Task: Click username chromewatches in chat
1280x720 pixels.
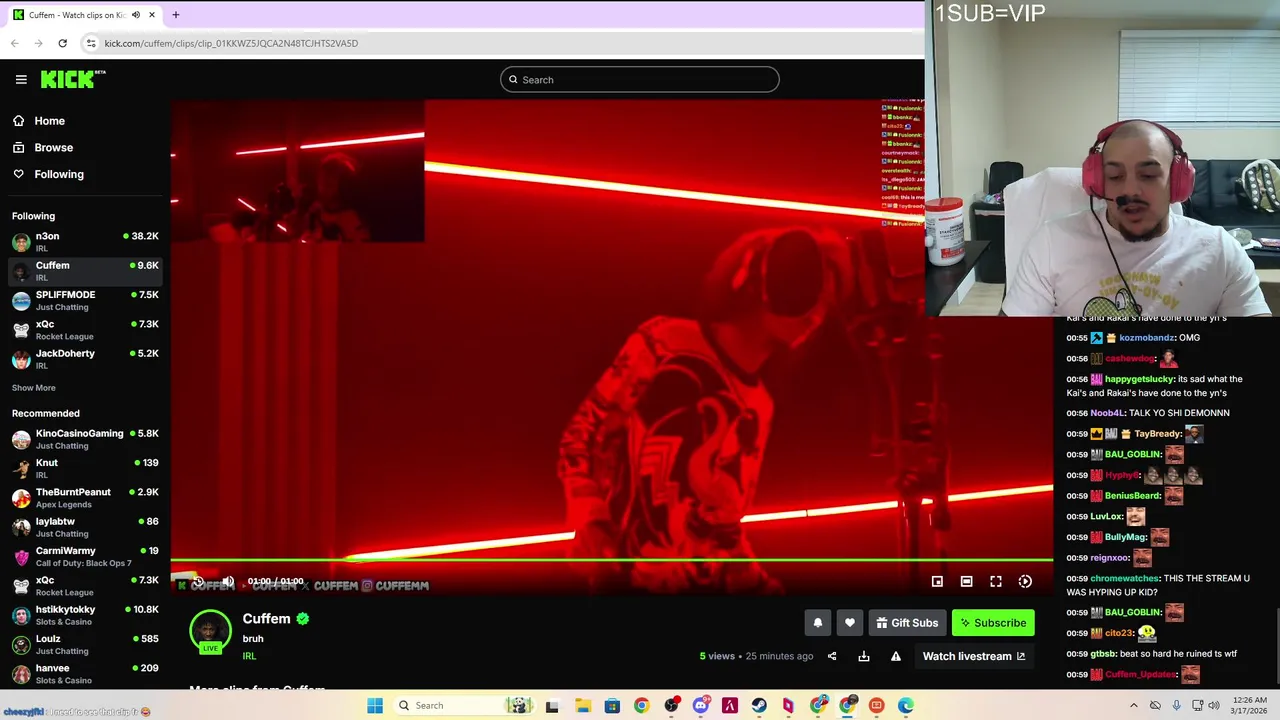Action: (1125, 579)
